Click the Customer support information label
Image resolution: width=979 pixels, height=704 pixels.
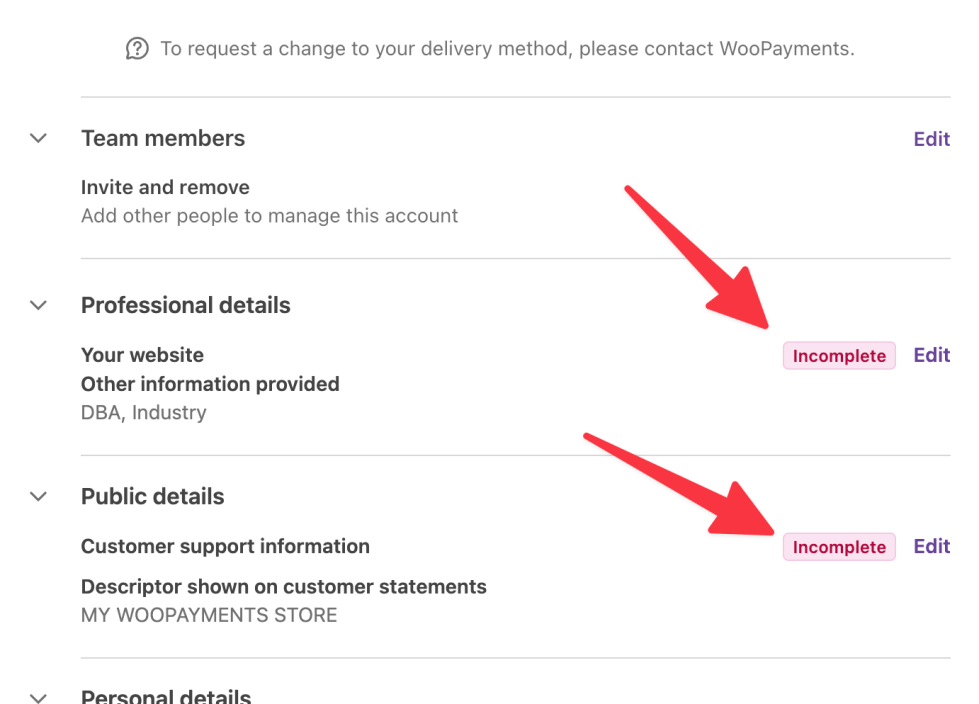[225, 546]
